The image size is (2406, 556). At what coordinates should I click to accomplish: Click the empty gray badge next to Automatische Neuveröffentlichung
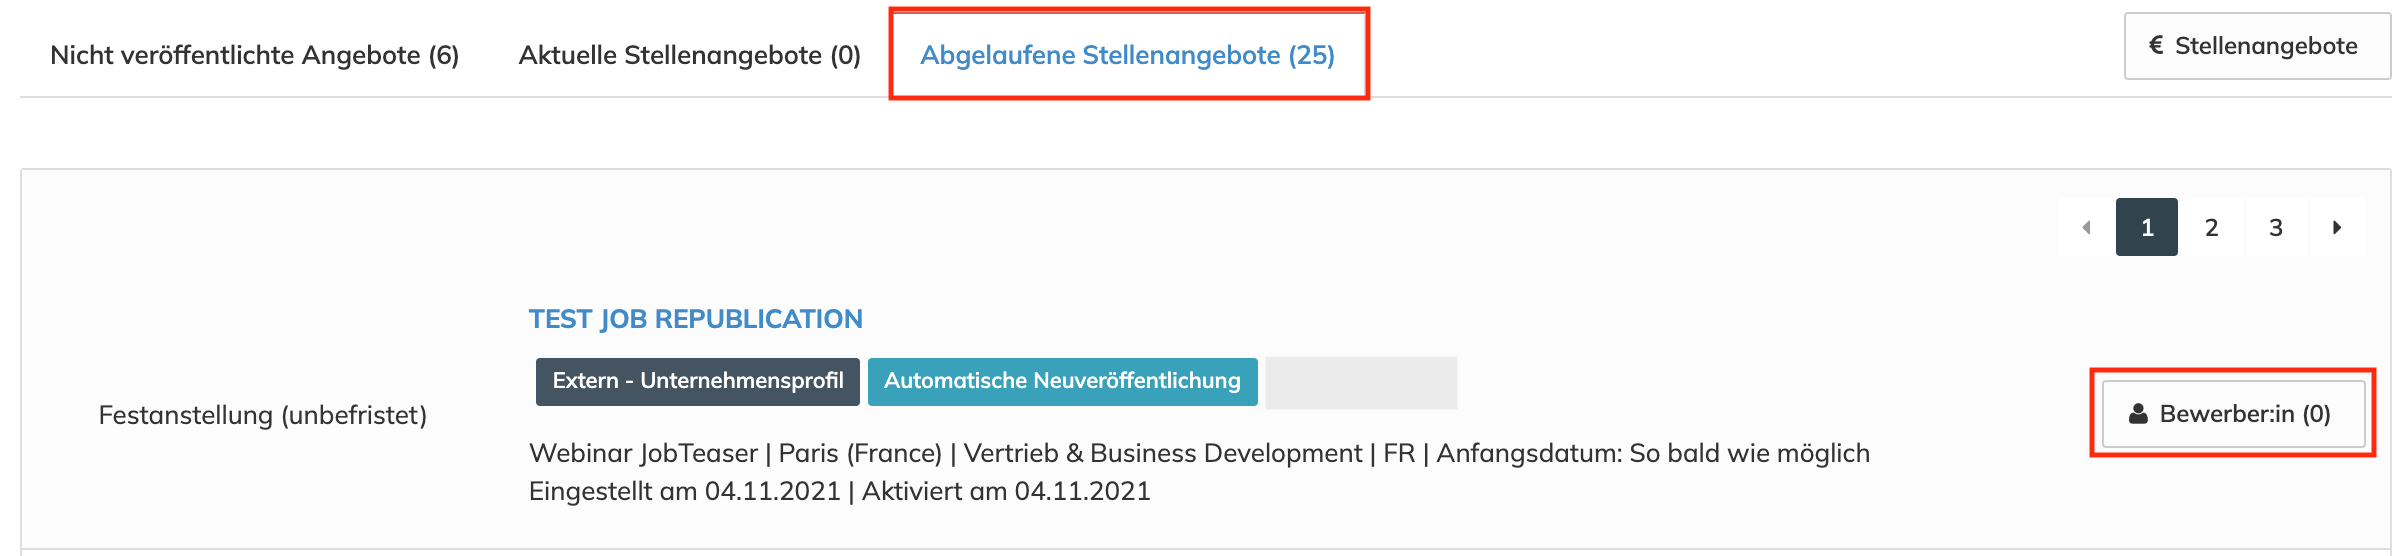pyautogui.click(x=1360, y=383)
